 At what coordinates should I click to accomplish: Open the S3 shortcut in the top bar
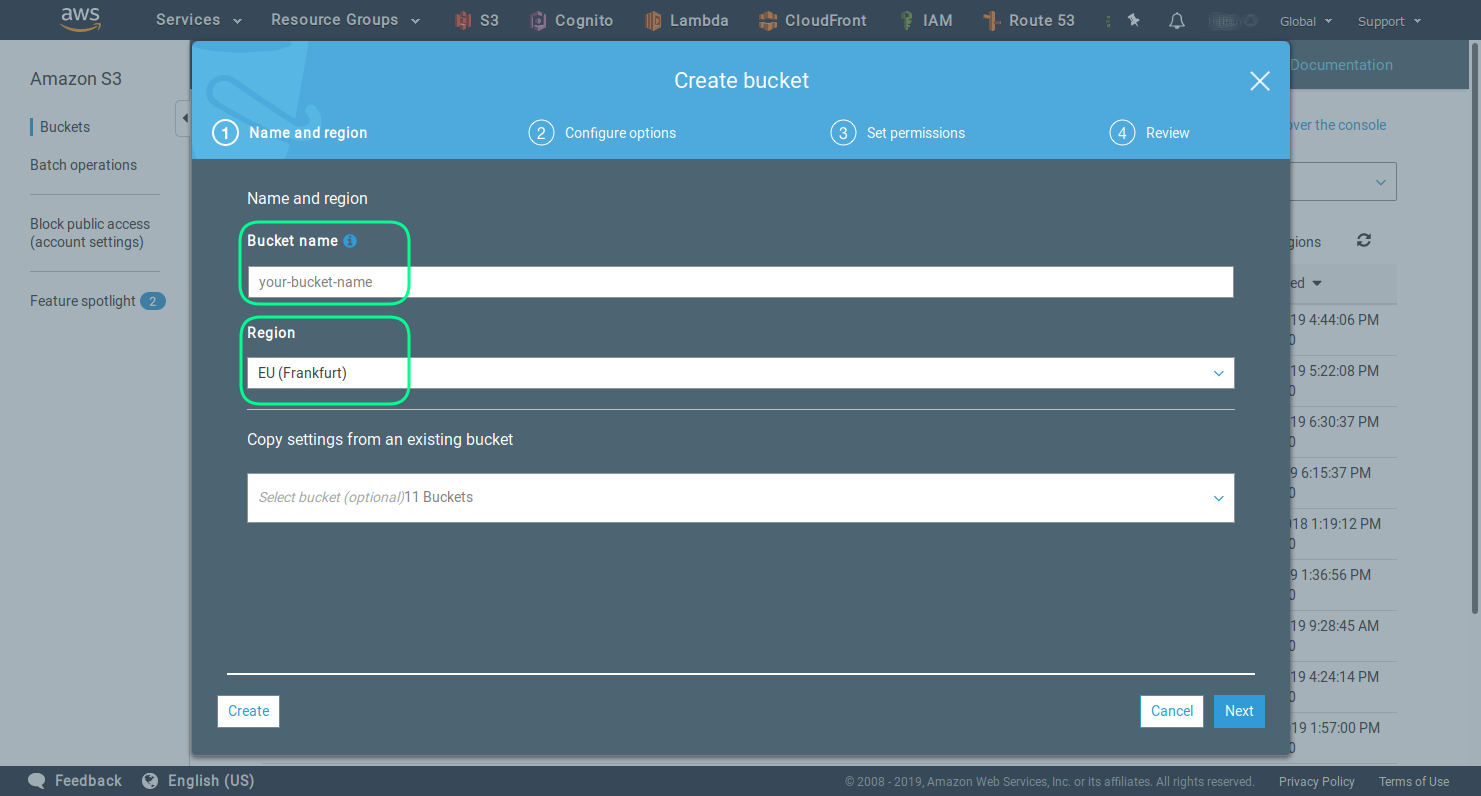(476, 20)
